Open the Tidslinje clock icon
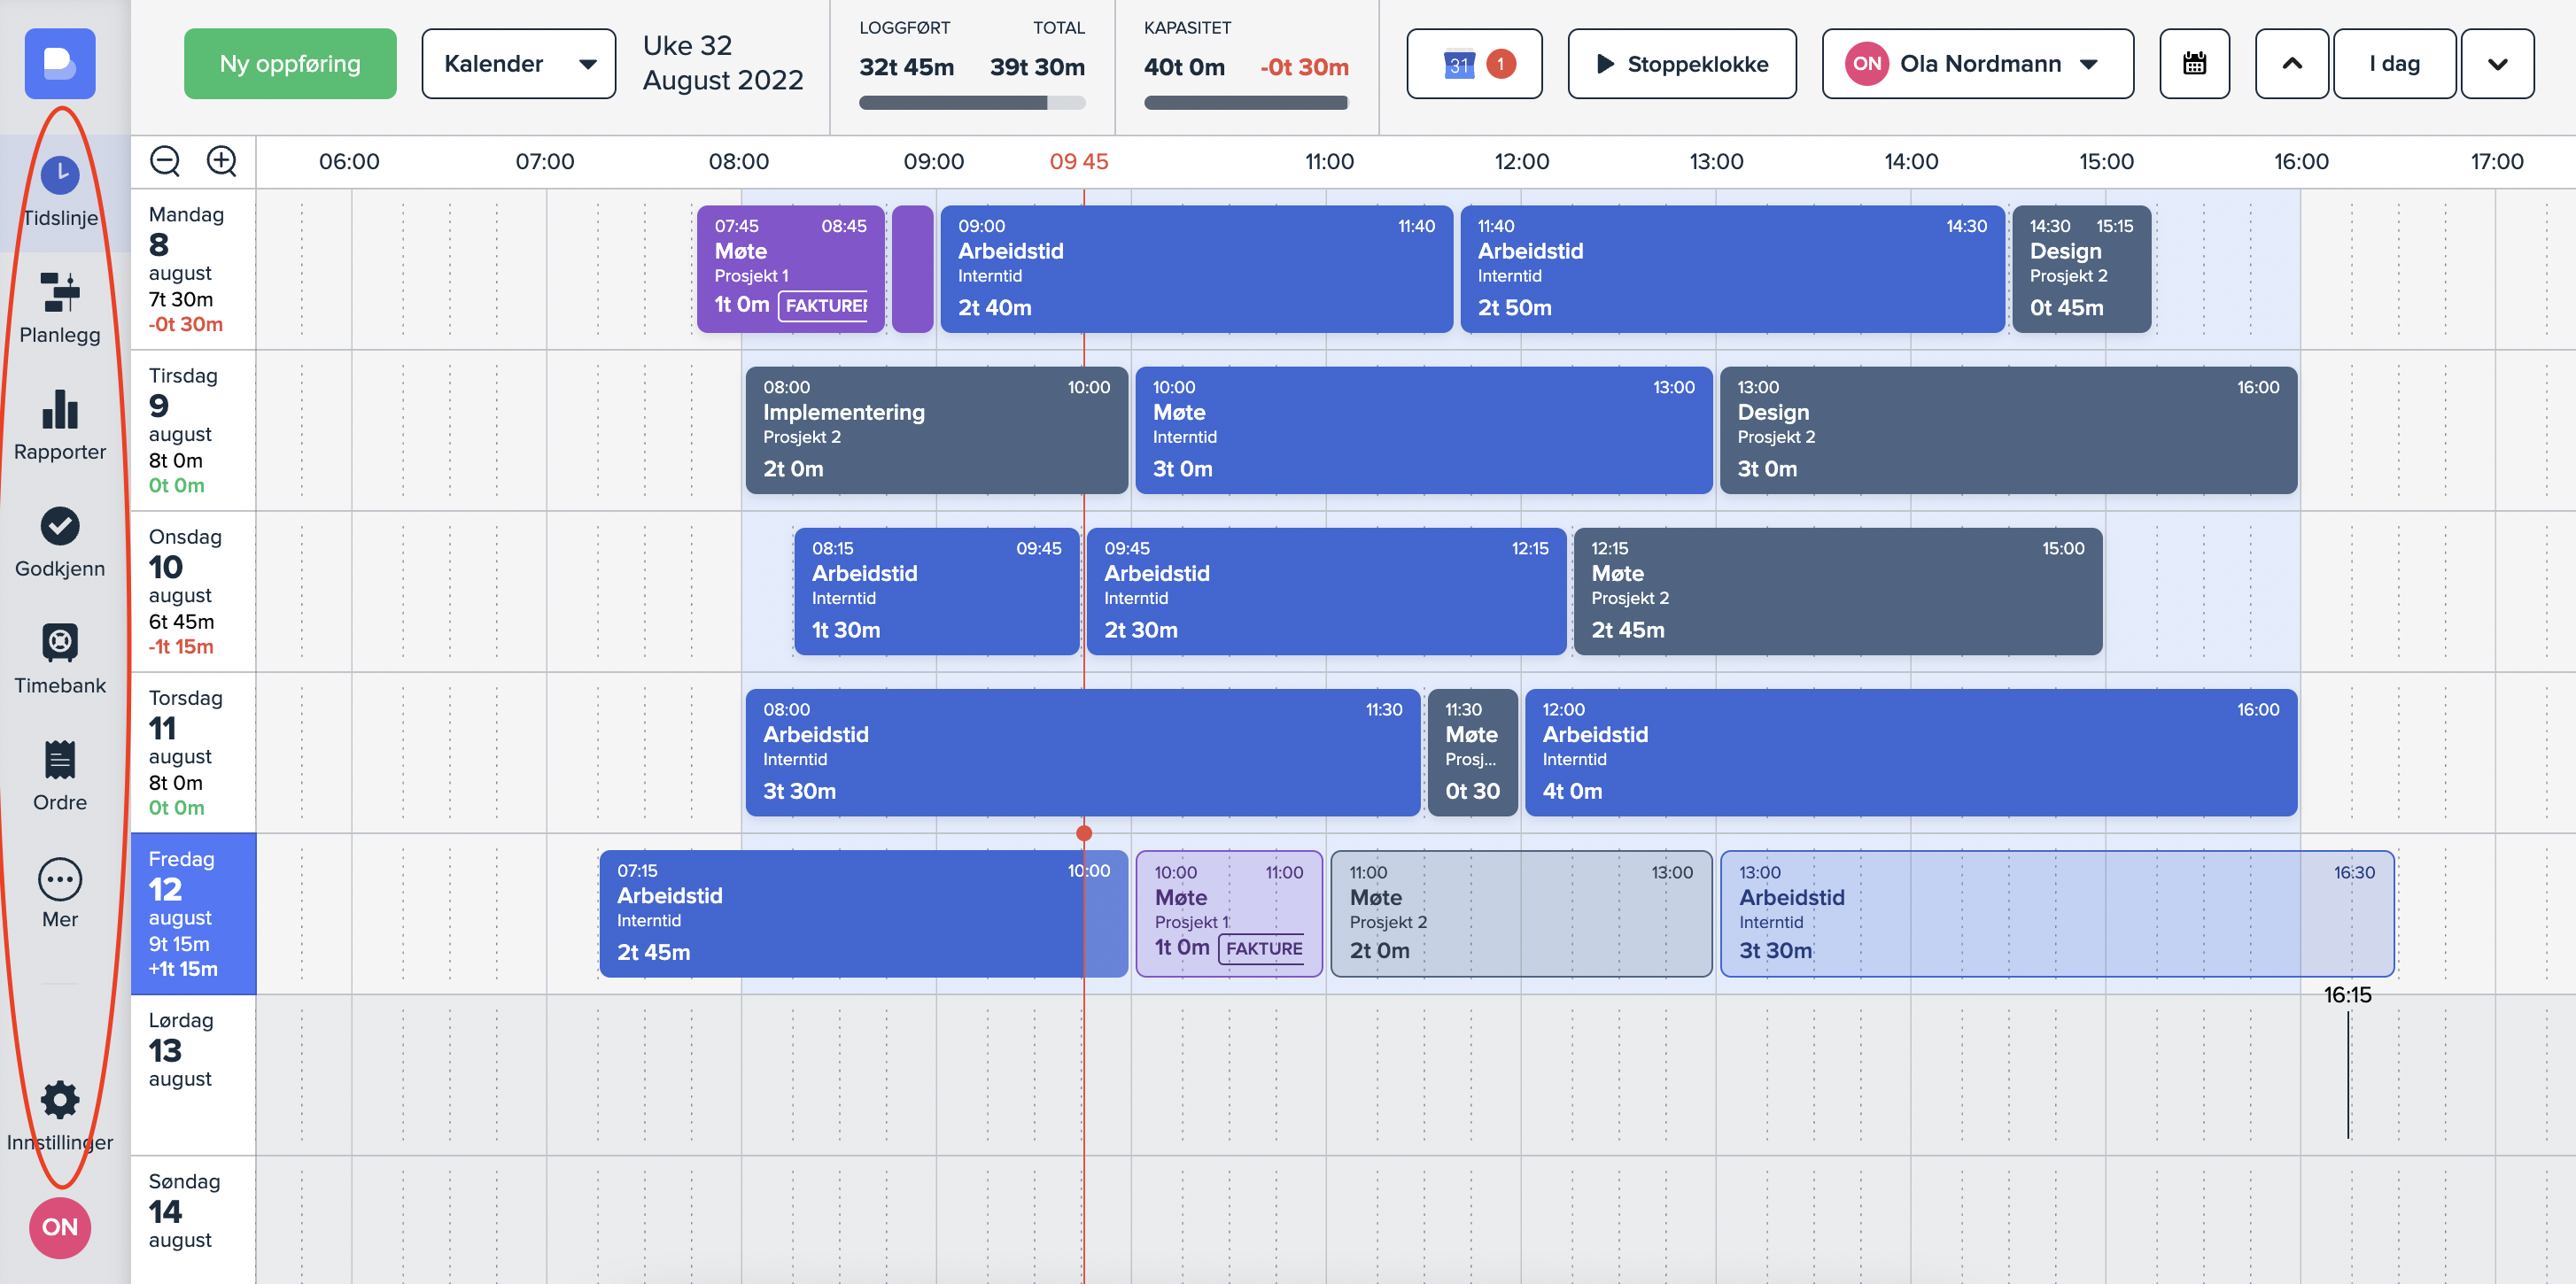 click(x=60, y=176)
